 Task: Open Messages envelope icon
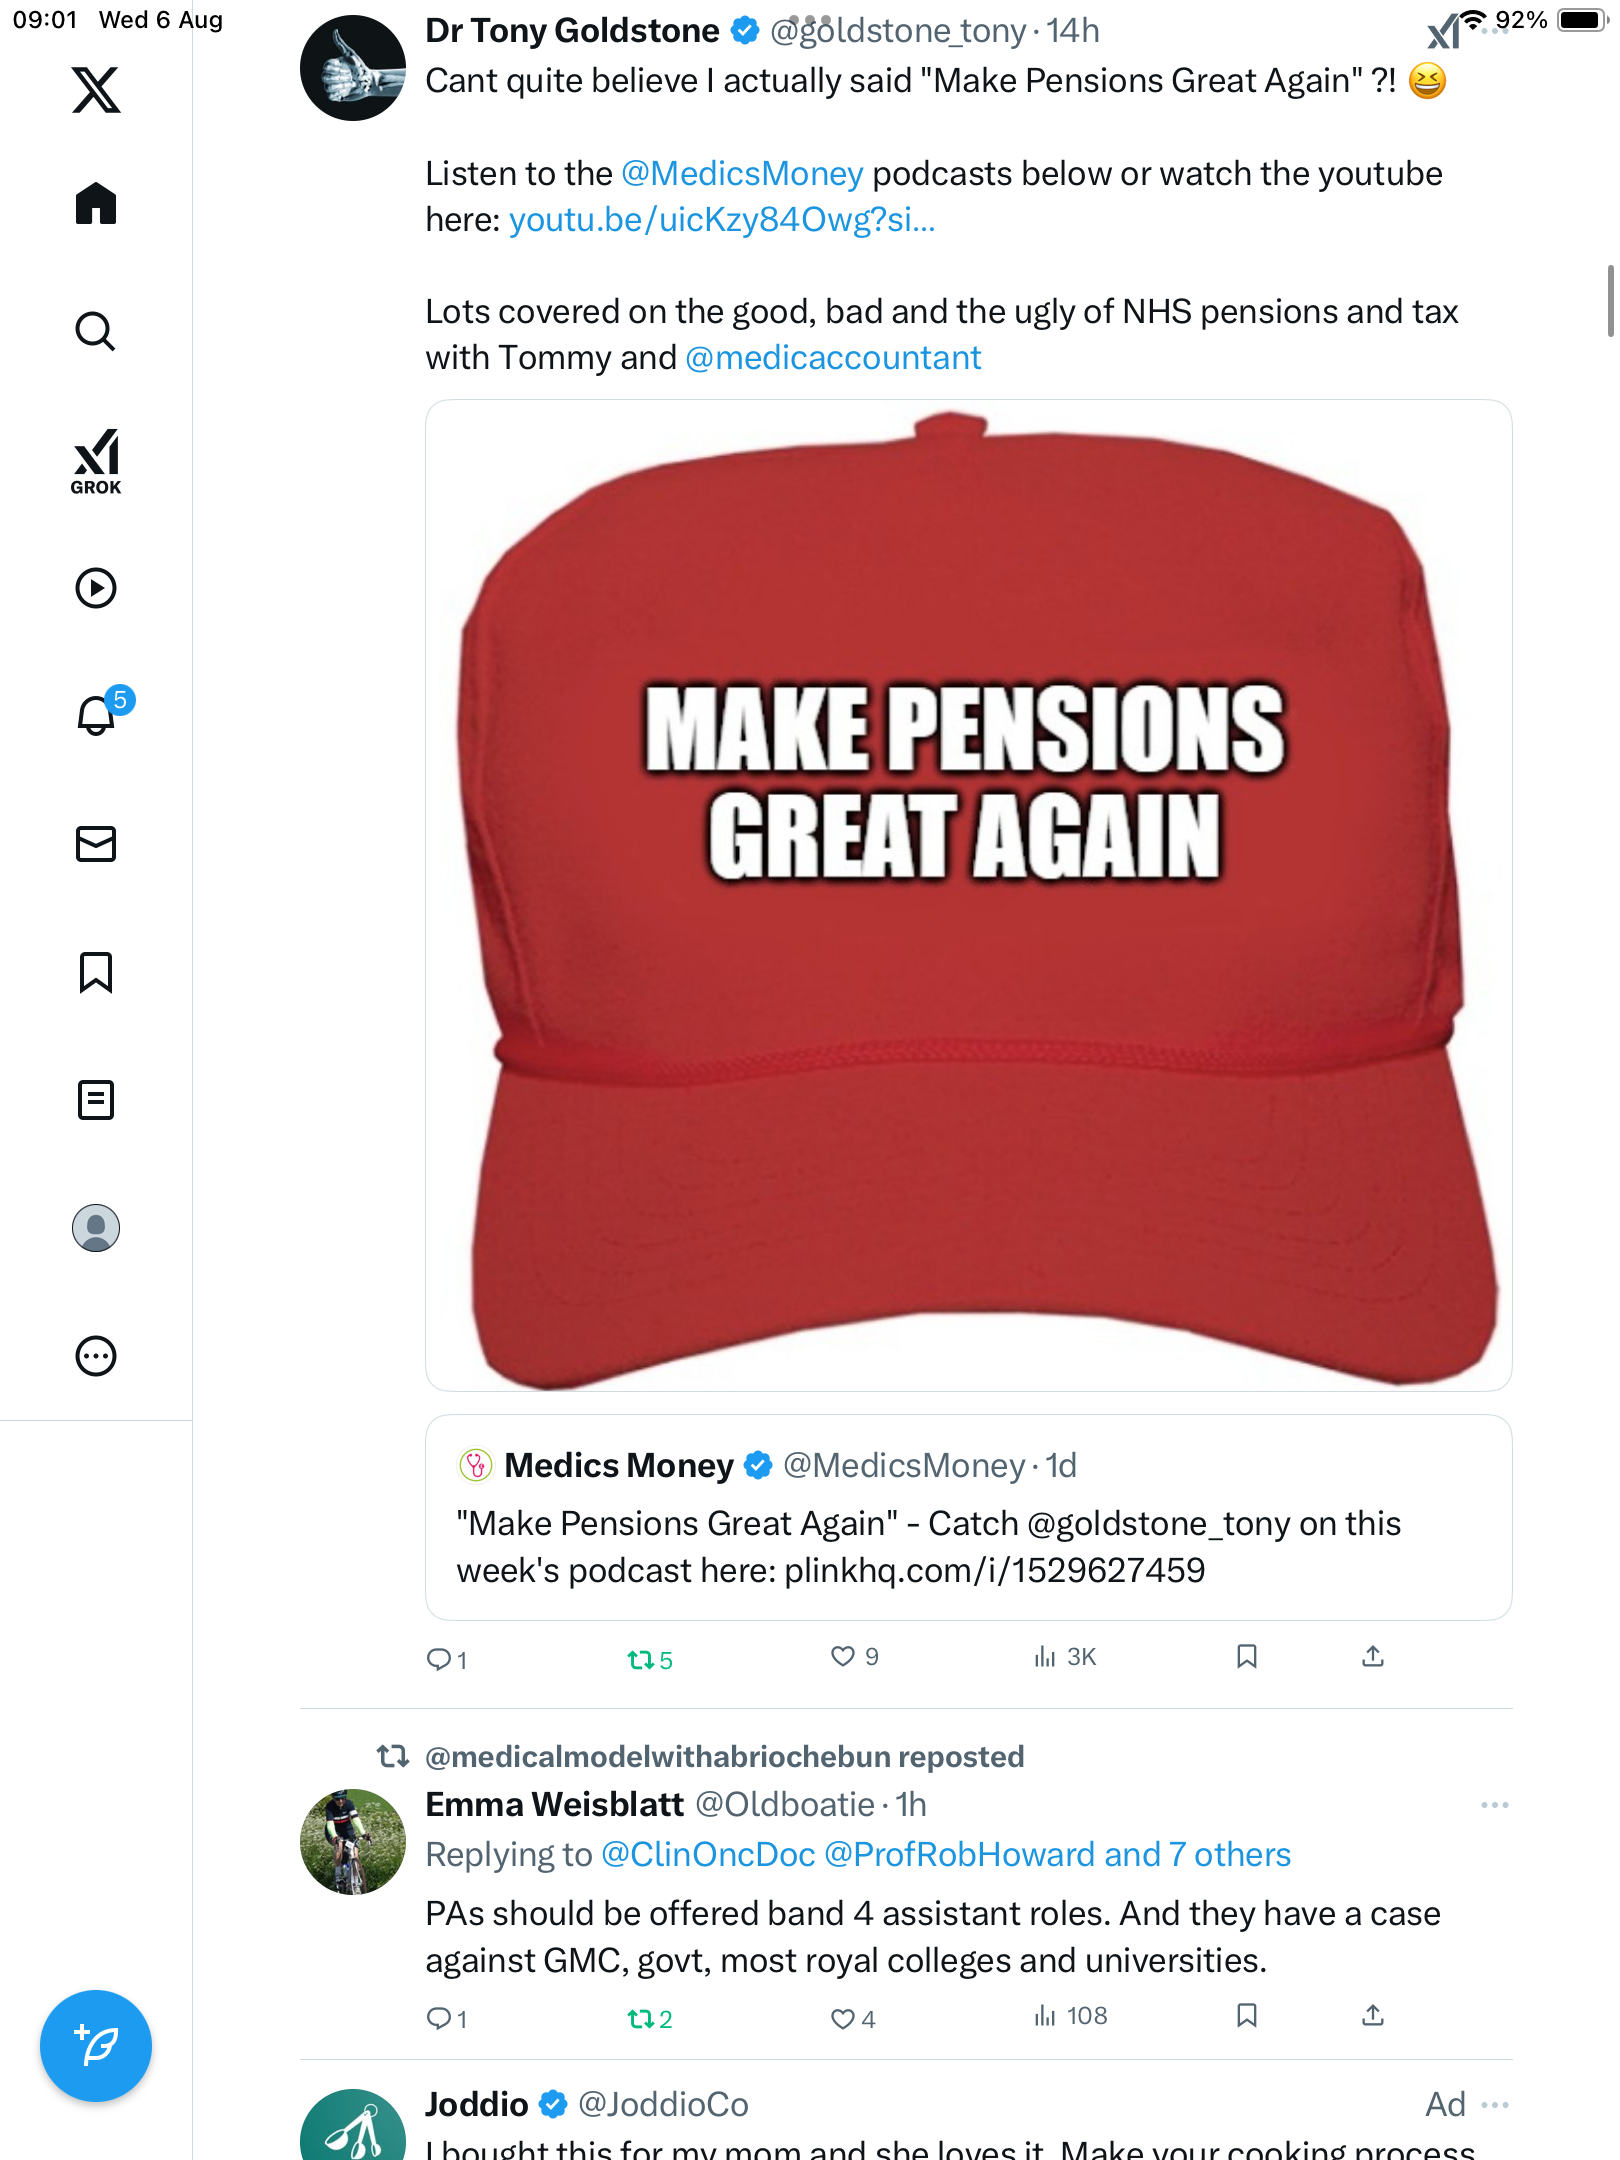pyautogui.click(x=96, y=844)
